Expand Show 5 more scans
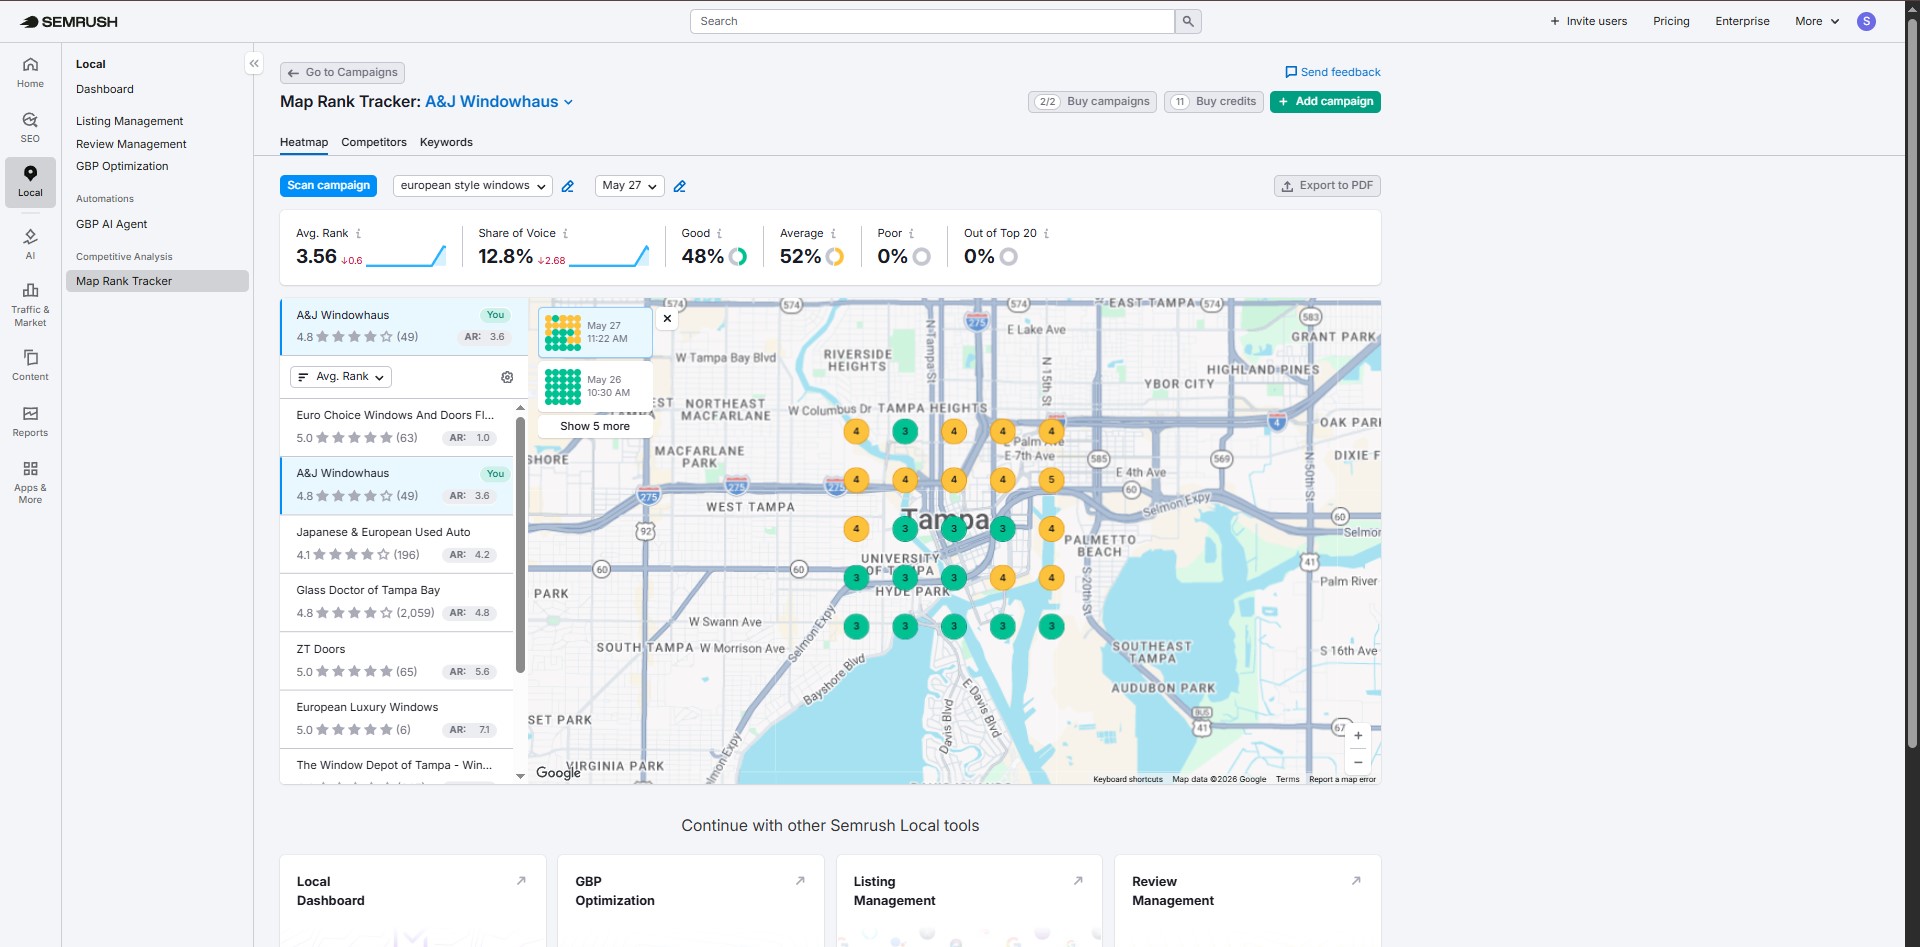 coord(595,426)
